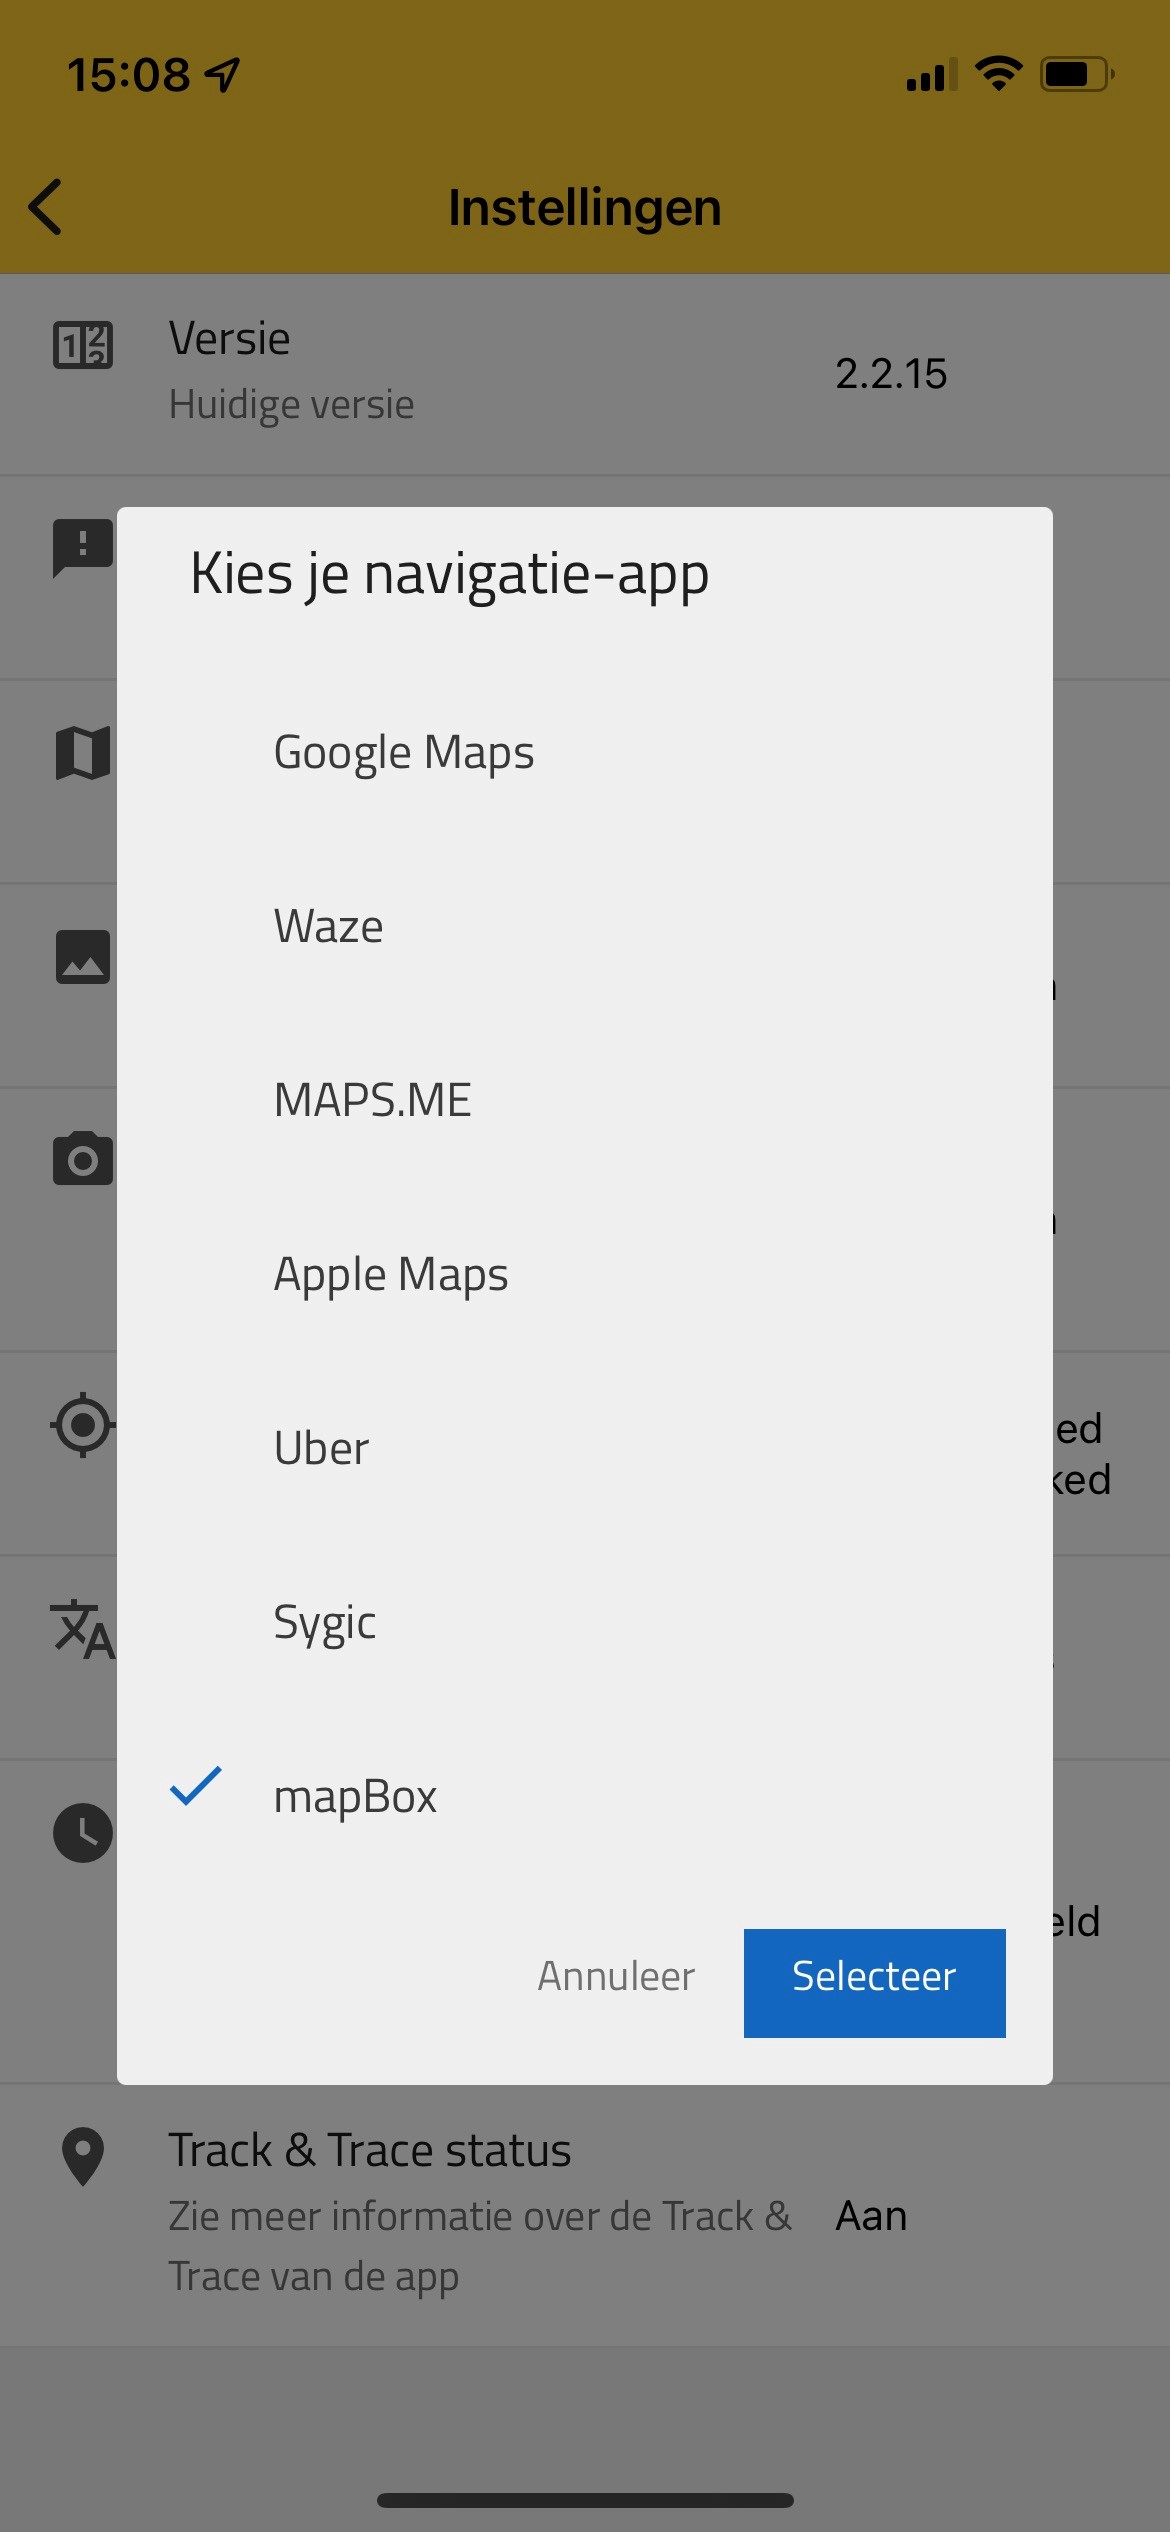Tap the feedback speech bubble icon
This screenshot has height=2532, width=1170.
point(83,548)
